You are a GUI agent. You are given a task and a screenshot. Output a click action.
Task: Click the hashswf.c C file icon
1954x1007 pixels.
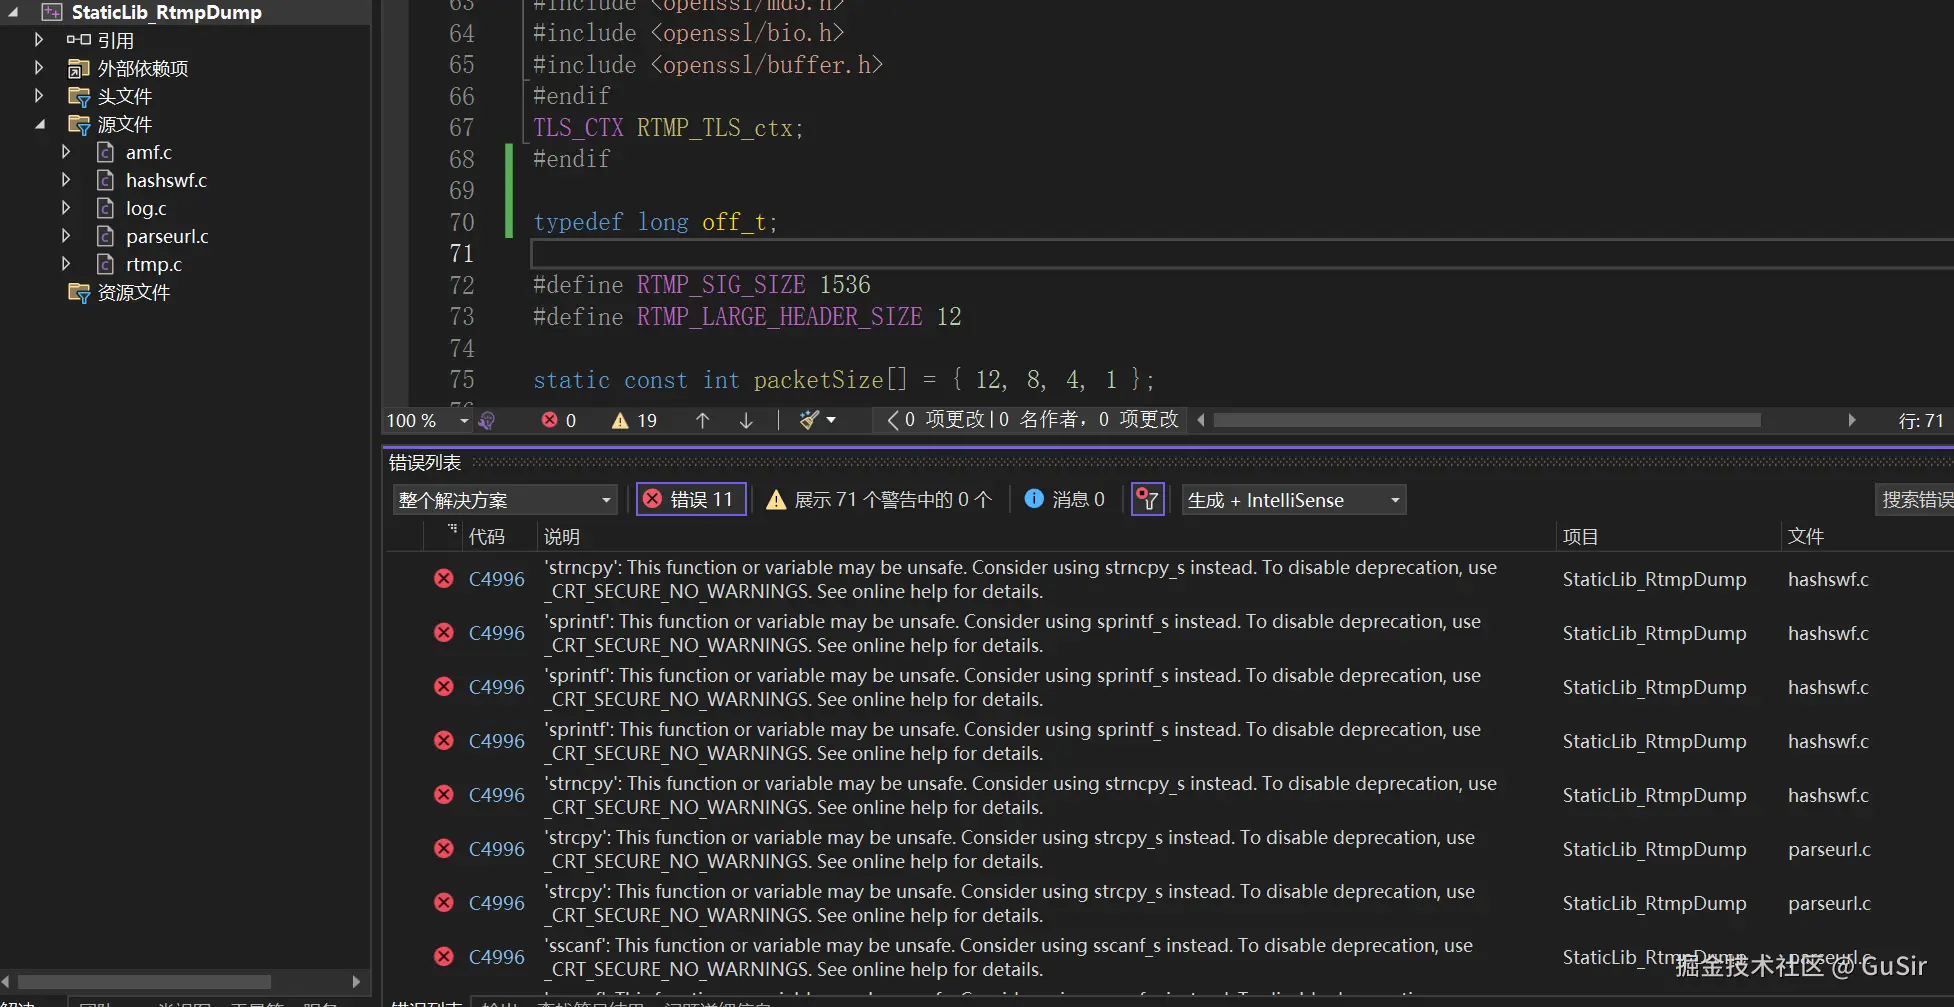coord(105,180)
